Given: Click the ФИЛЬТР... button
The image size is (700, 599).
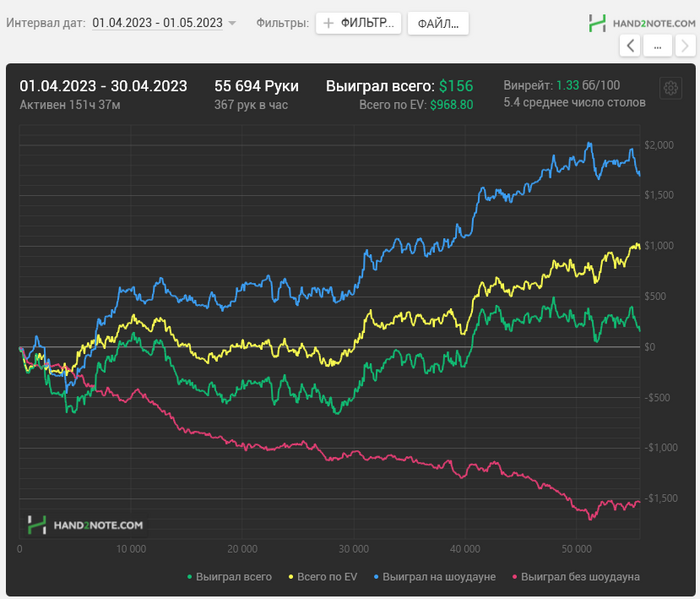Looking at the screenshot, I should [358, 23].
